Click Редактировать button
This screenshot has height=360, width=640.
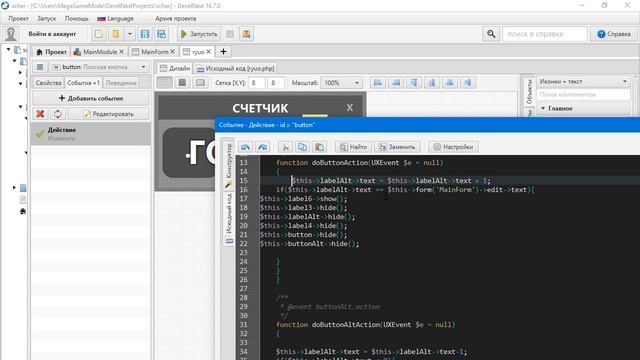(109, 114)
